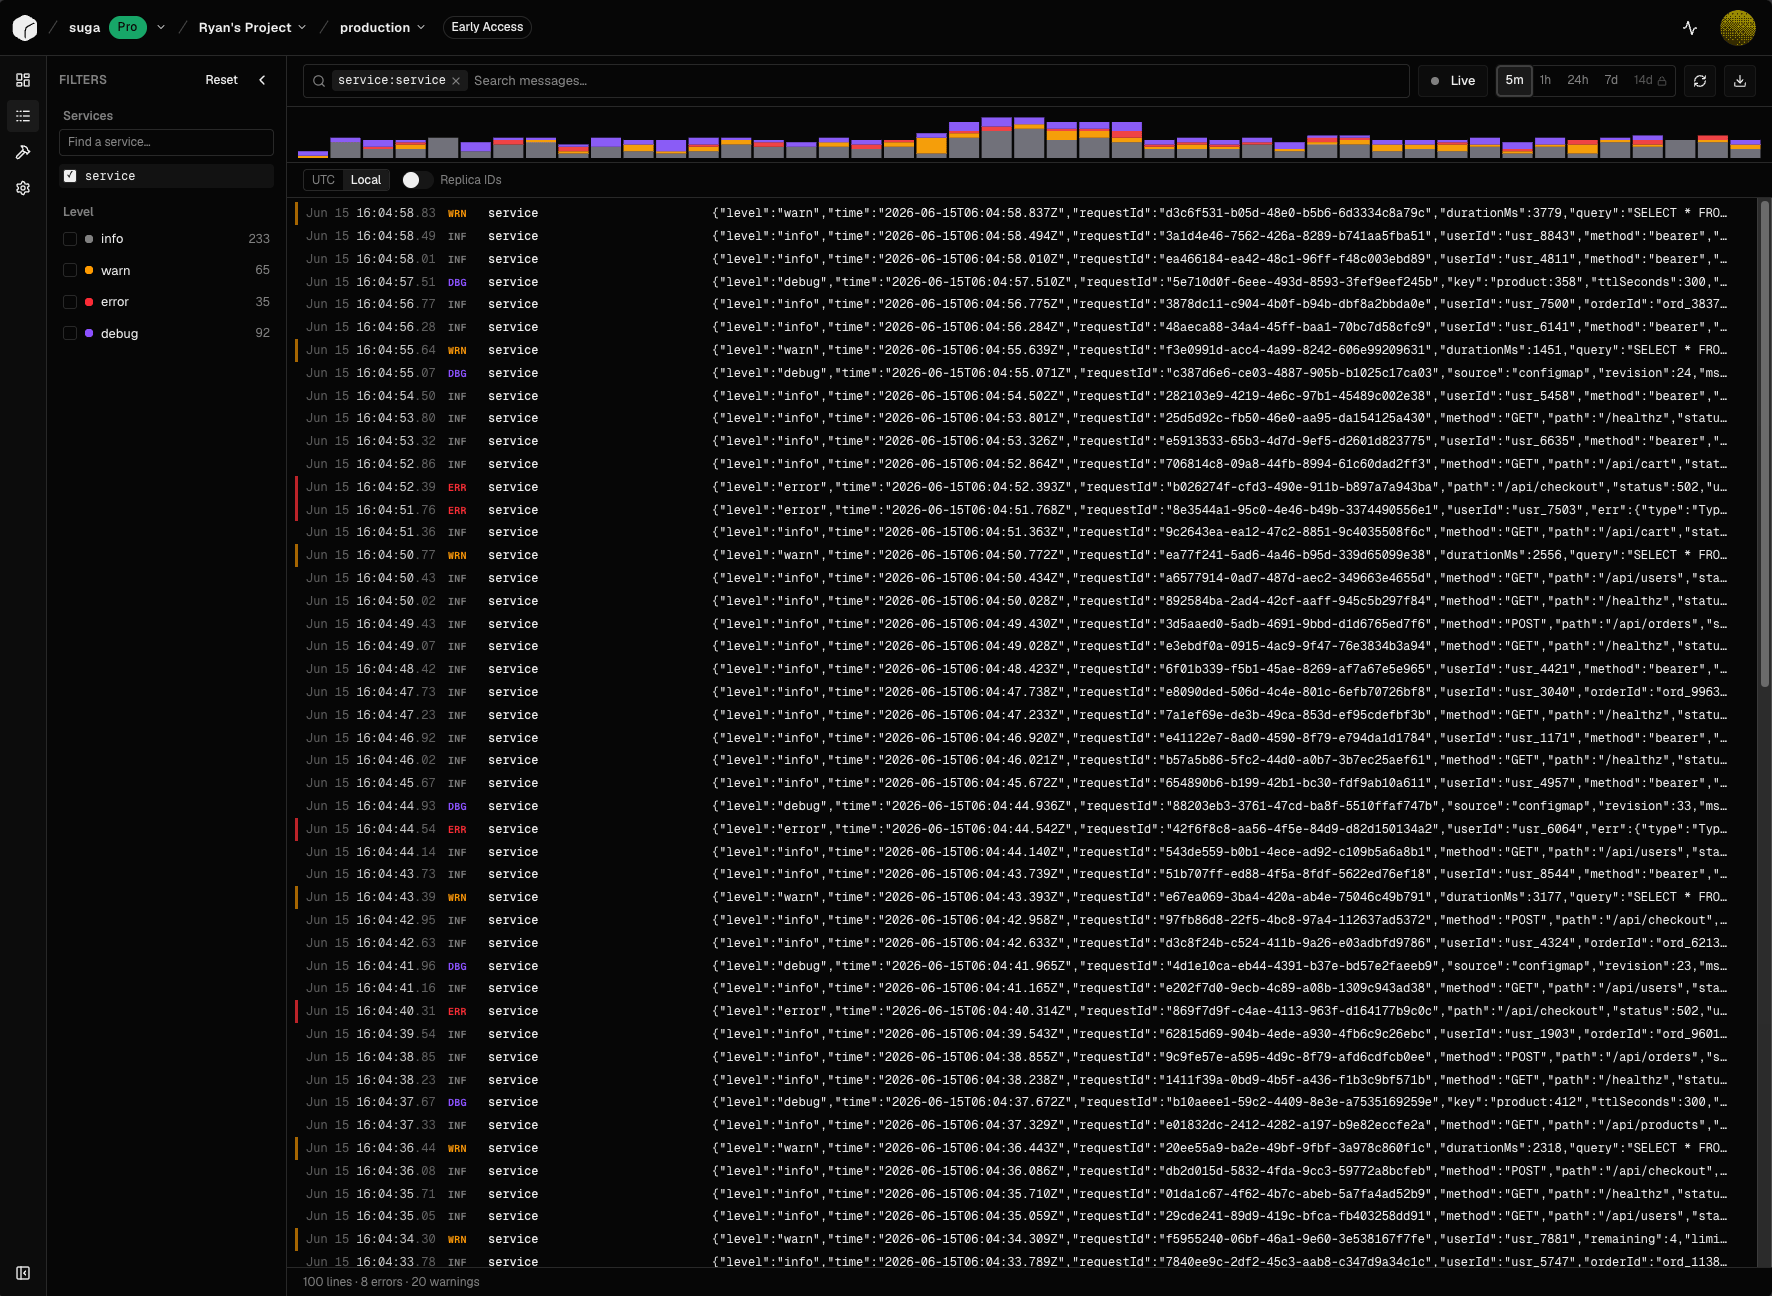Open the dashboard grid sidebar icon
1772x1296 pixels.
click(23, 80)
